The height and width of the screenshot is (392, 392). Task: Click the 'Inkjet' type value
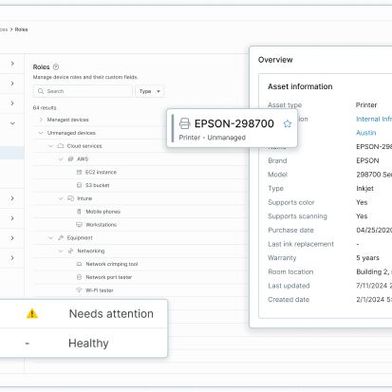(365, 188)
